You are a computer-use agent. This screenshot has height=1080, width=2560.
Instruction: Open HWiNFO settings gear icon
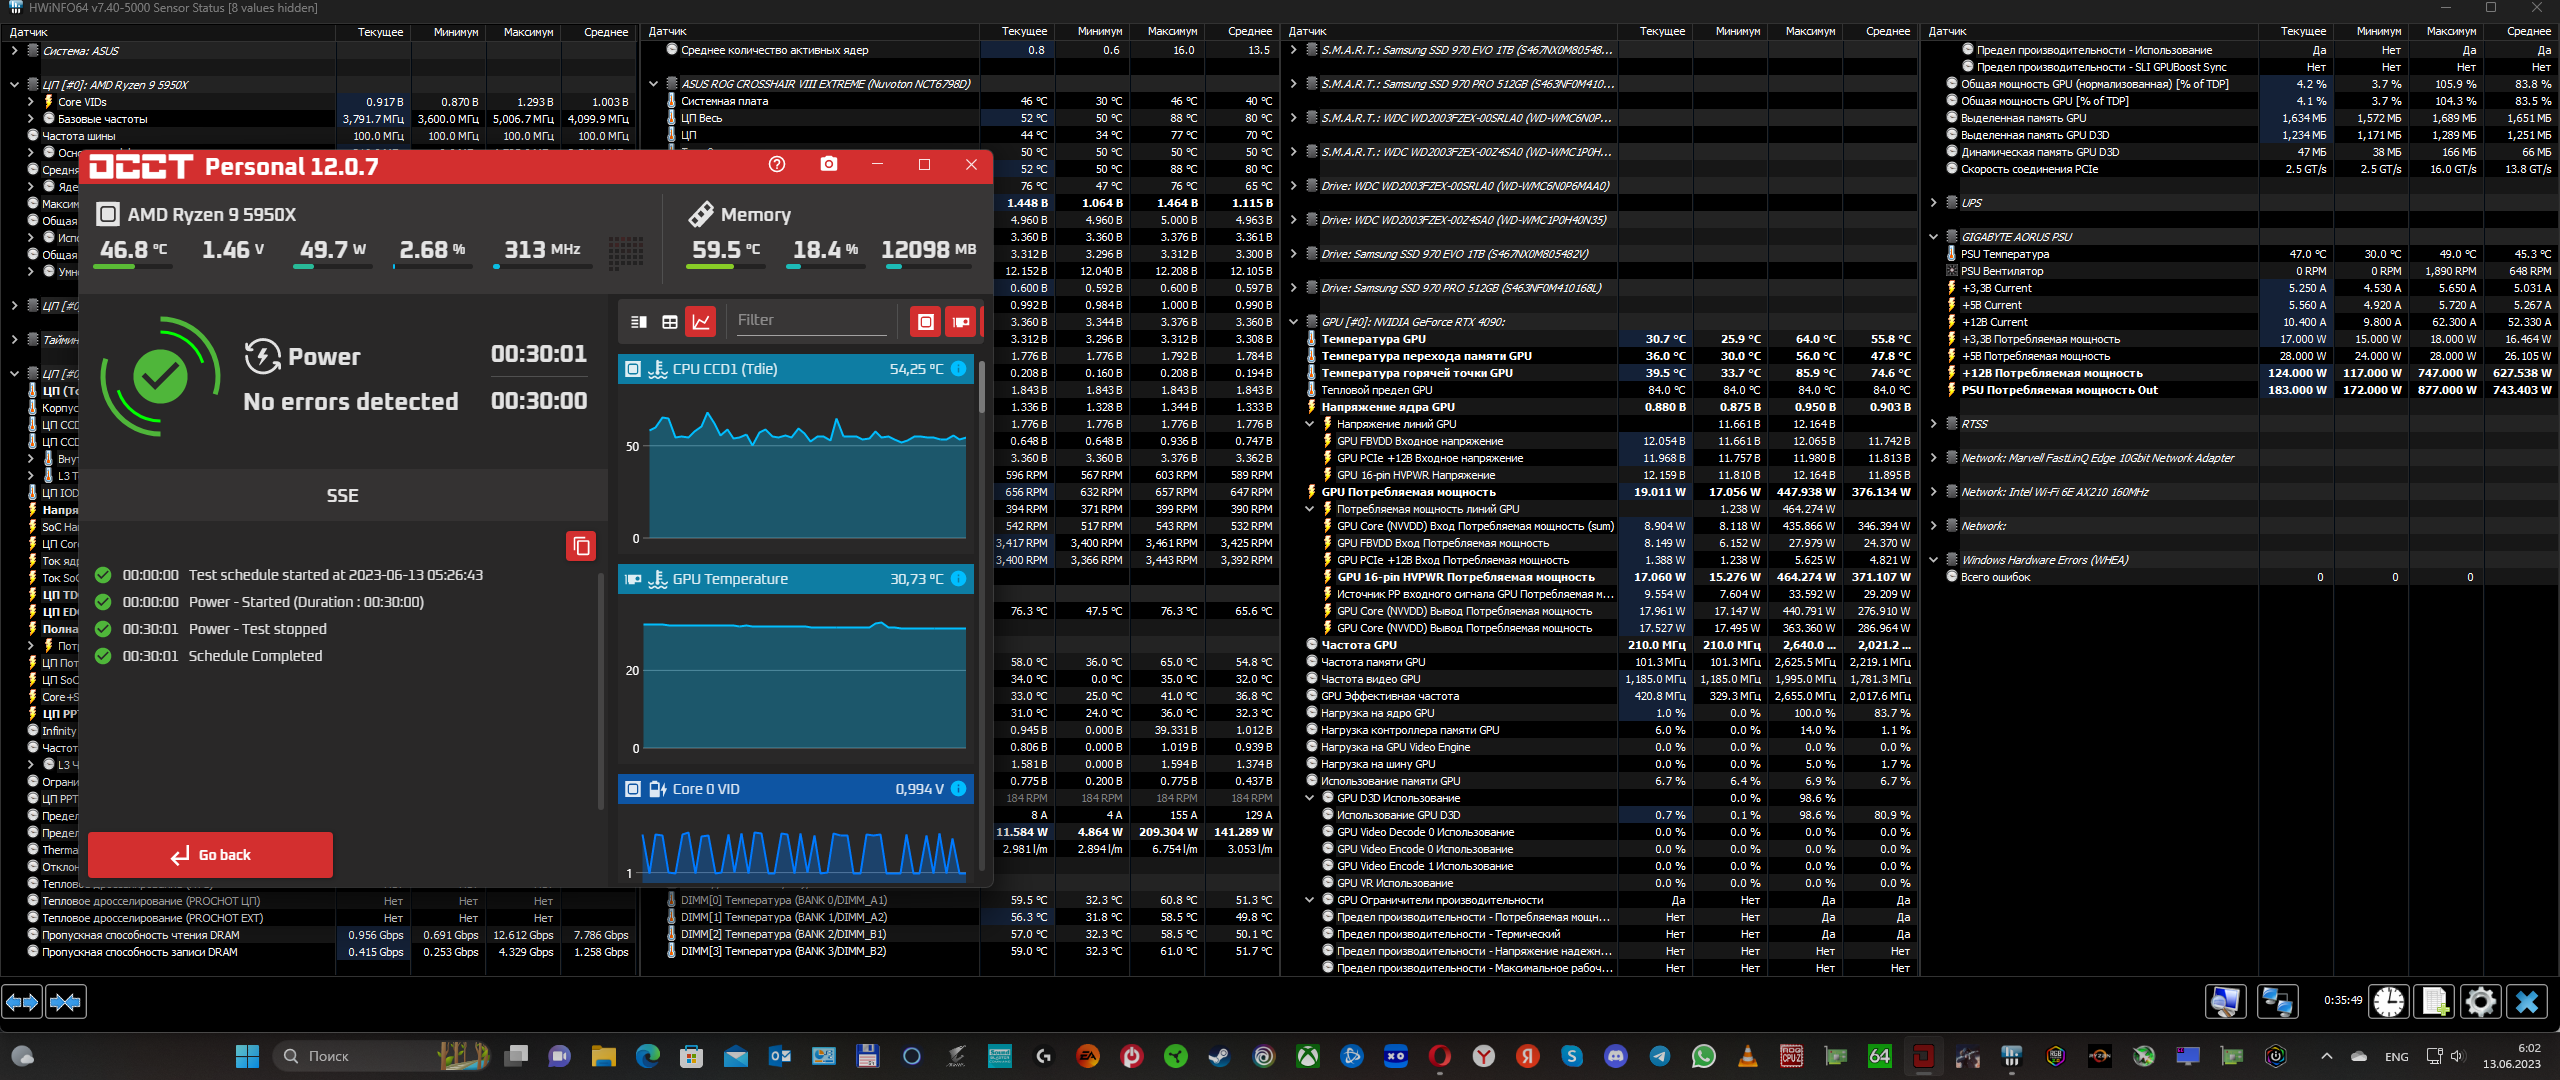pyautogui.click(x=2481, y=1001)
